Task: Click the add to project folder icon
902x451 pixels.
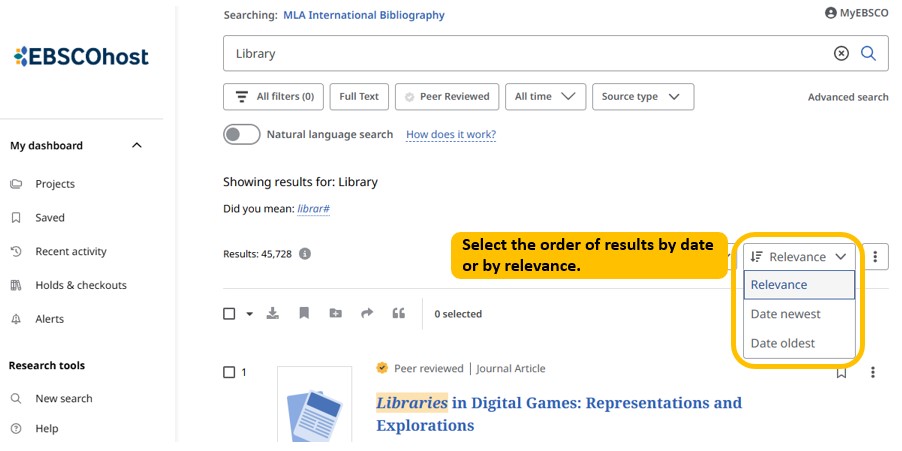Action: point(336,314)
